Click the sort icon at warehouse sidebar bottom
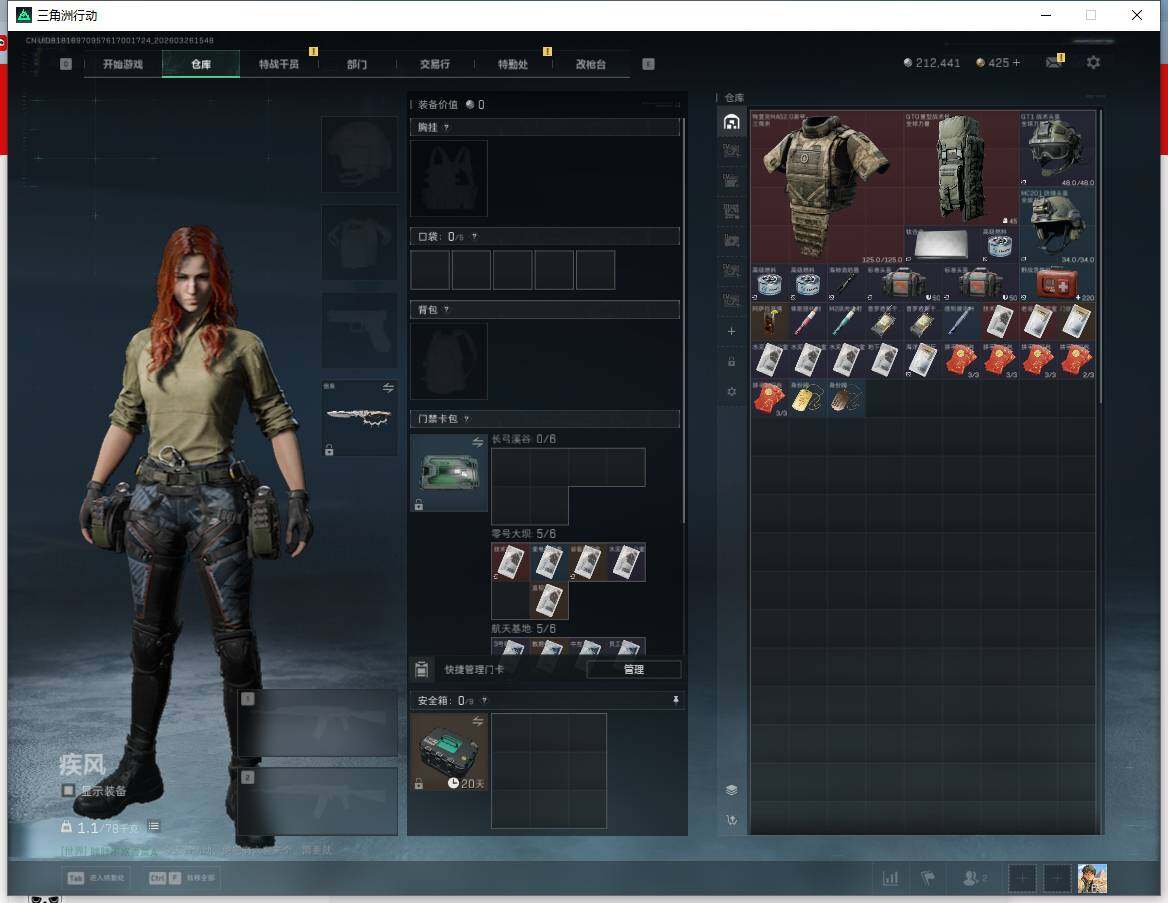 731,820
